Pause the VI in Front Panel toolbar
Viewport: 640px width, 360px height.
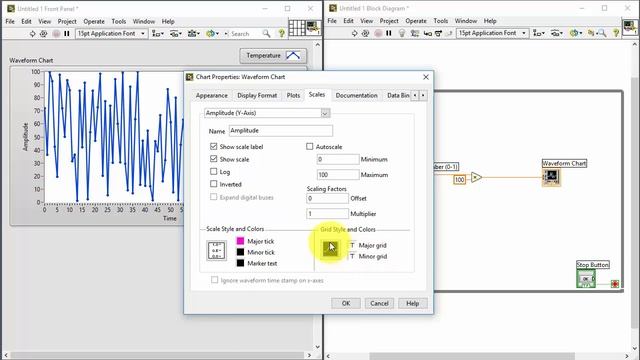point(67,33)
